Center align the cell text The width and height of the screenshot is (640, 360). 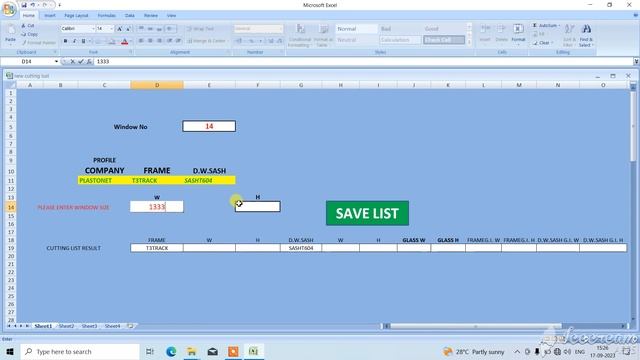(150, 41)
